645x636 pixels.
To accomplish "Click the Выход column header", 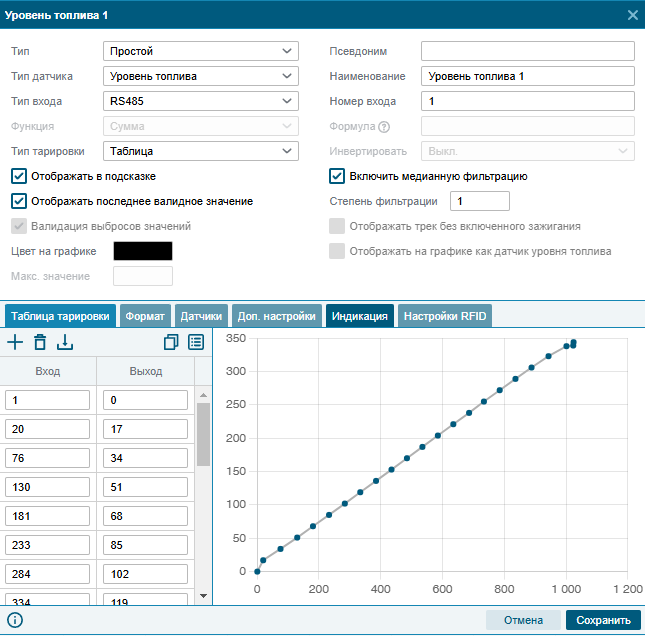I will [x=146, y=371].
